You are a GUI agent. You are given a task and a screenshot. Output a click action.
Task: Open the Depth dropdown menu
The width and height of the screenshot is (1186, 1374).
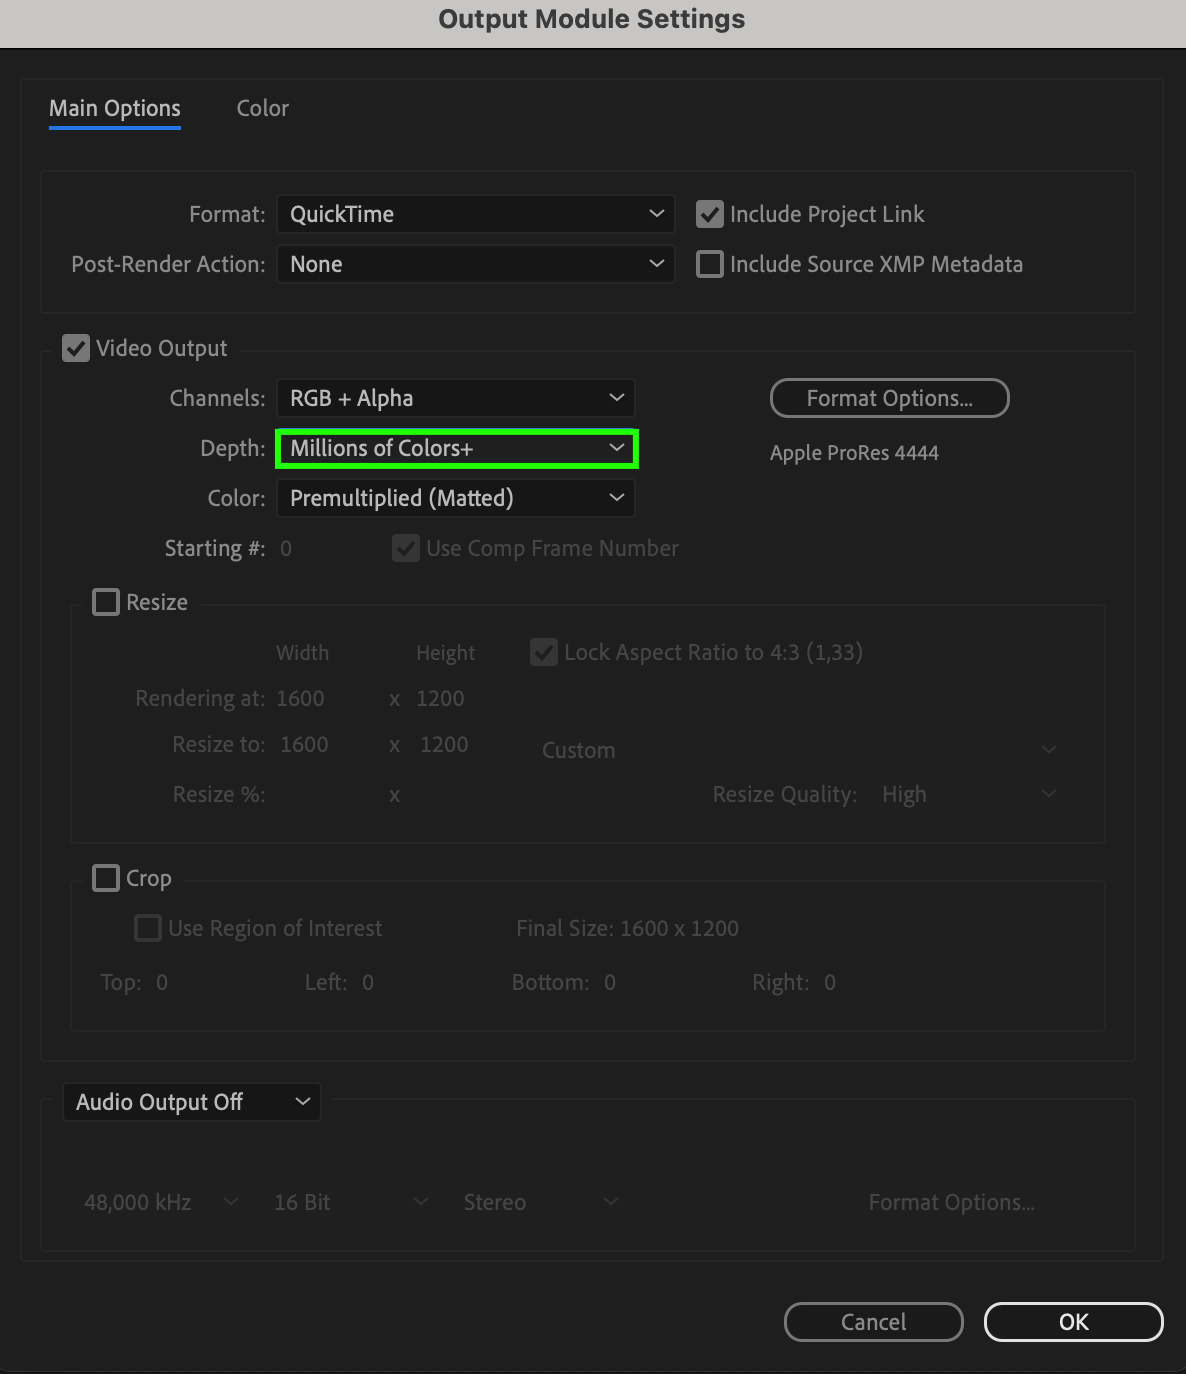point(456,448)
